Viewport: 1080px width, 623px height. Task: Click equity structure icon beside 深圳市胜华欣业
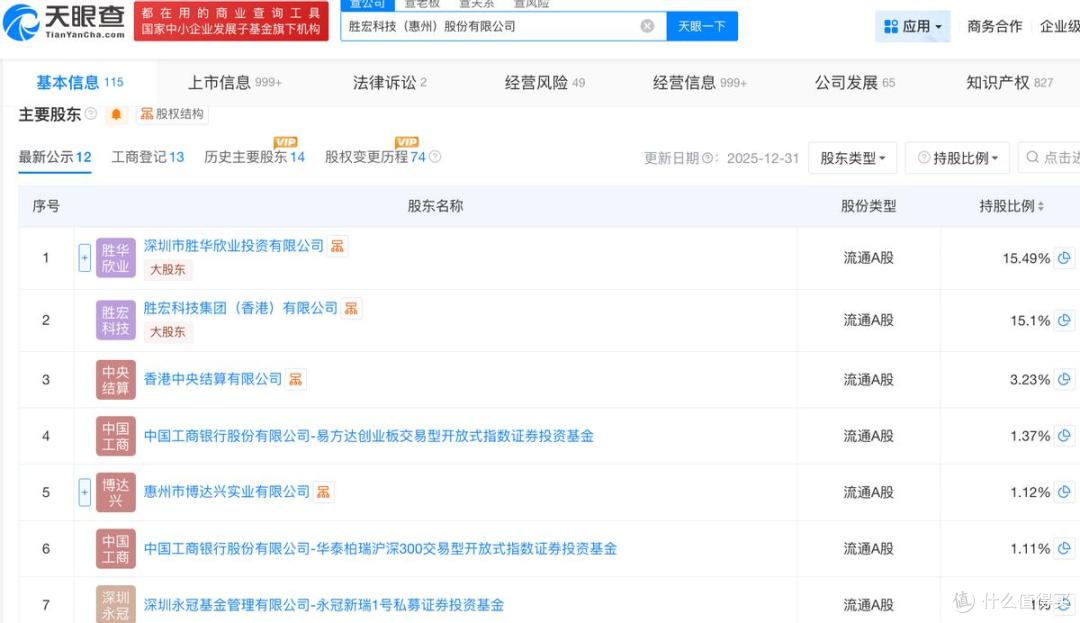(x=337, y=246)
